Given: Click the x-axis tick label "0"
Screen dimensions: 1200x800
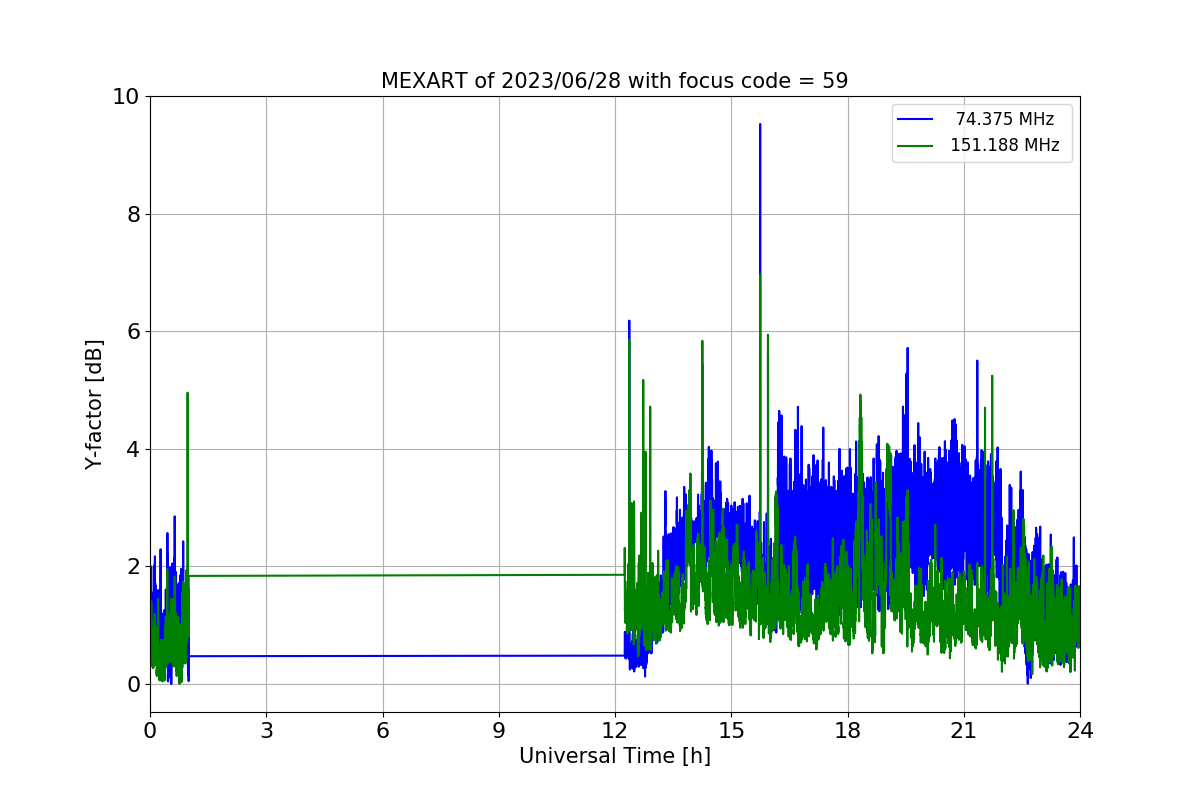Looking at the screenshot, I should 150,731.
